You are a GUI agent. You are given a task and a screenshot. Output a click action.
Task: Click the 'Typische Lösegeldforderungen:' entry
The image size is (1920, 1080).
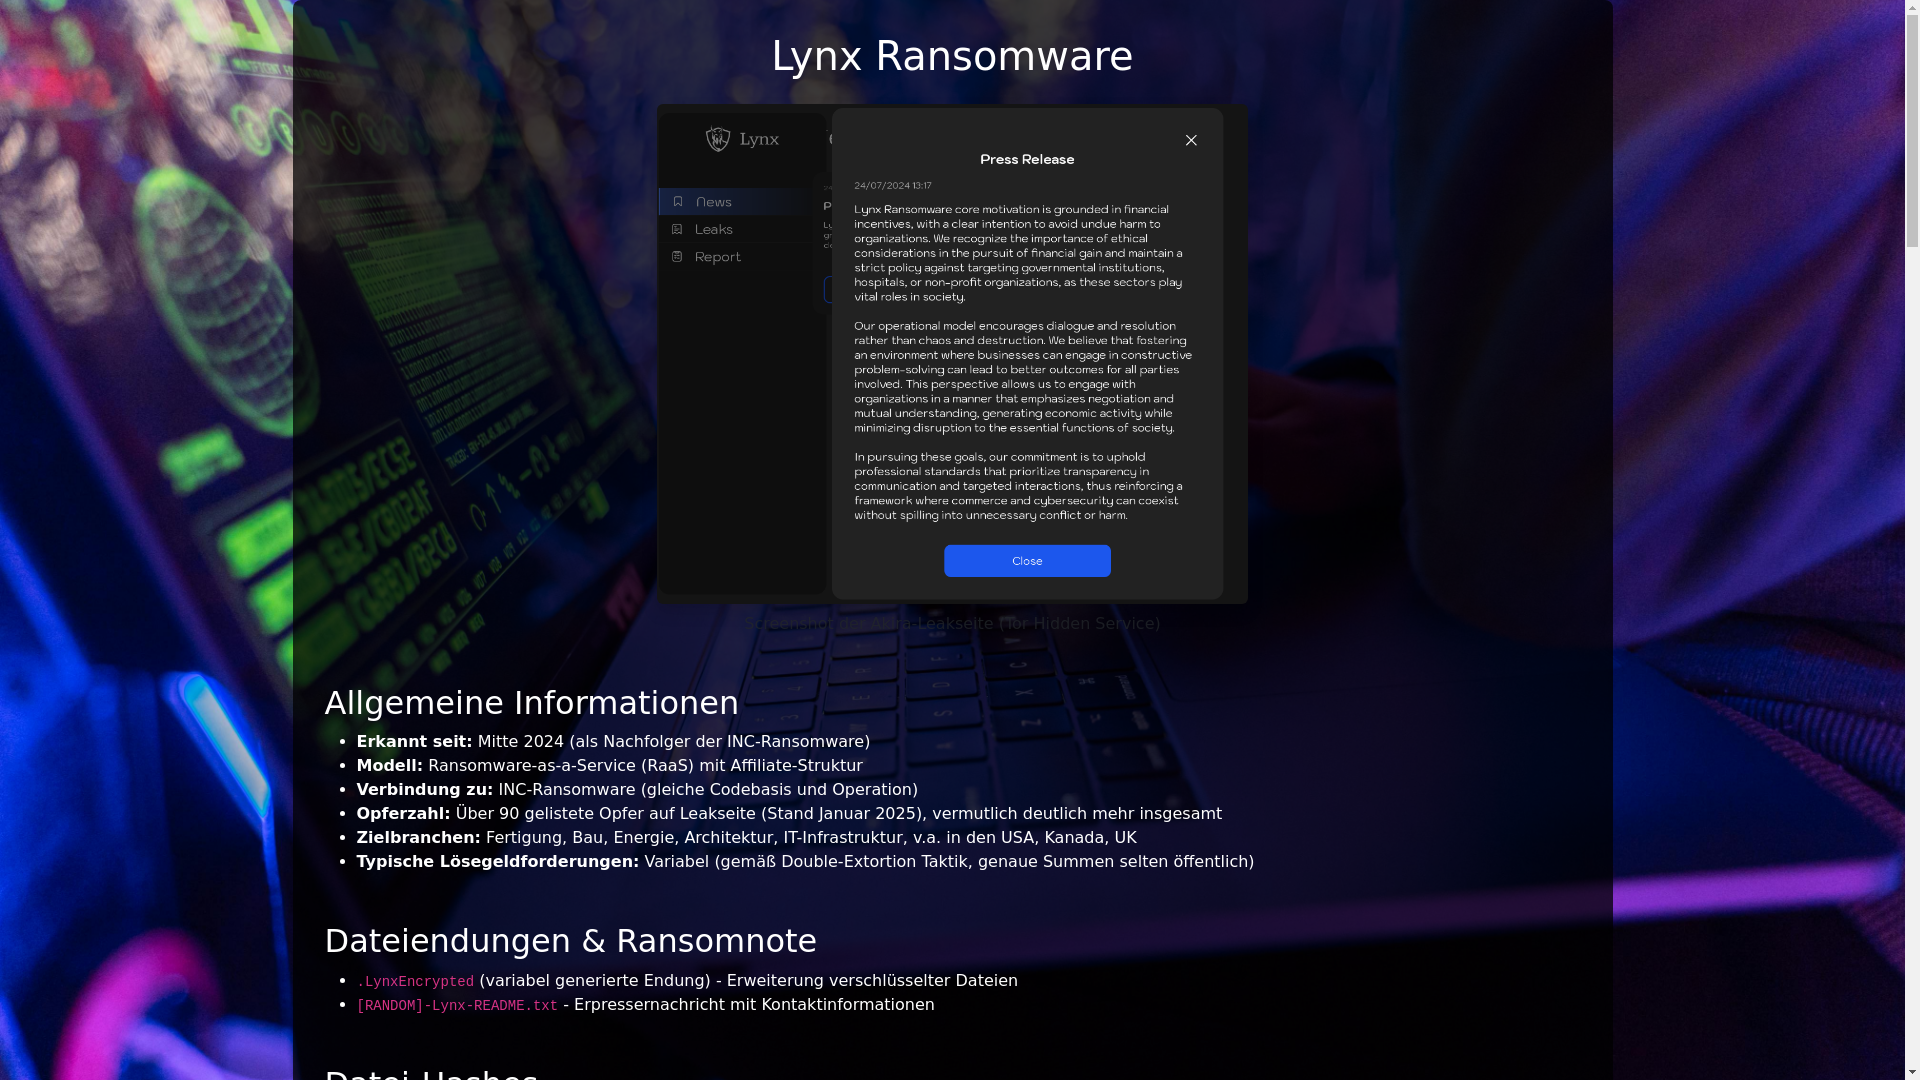pos(805,862)
